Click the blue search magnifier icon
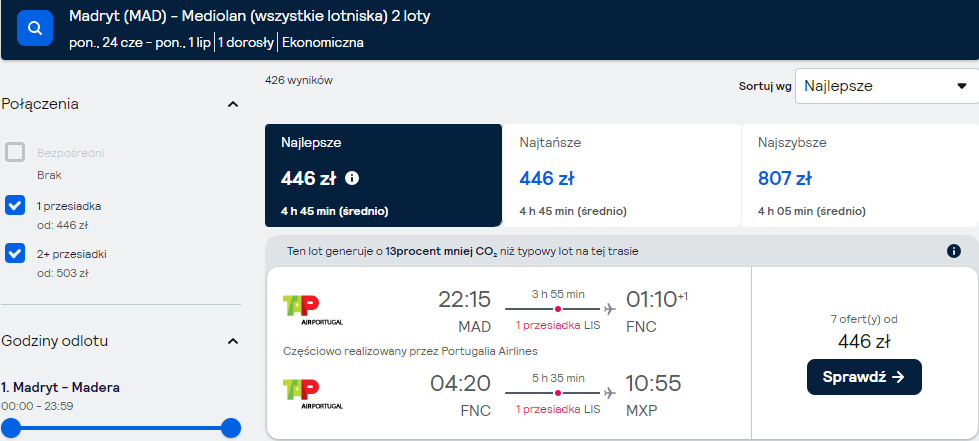This screenshot has width=979, height=441. tap(35, 28)
